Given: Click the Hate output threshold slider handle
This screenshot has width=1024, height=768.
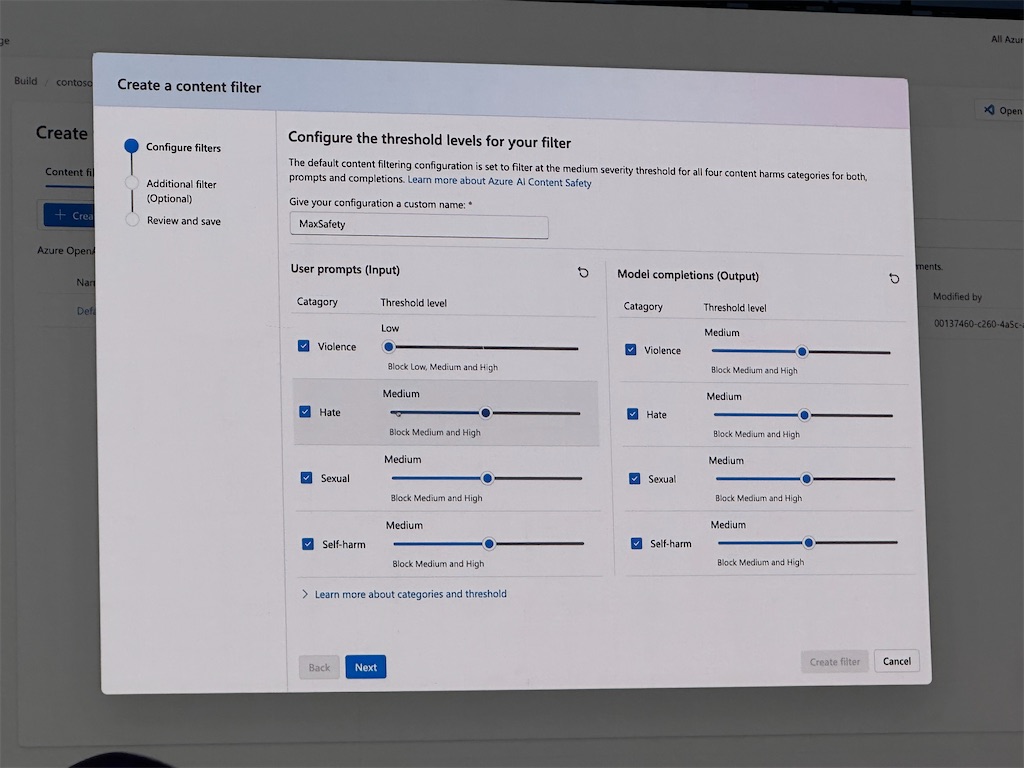Looking at the screenshot, I should pyautogui.click(x=804, y=415).
